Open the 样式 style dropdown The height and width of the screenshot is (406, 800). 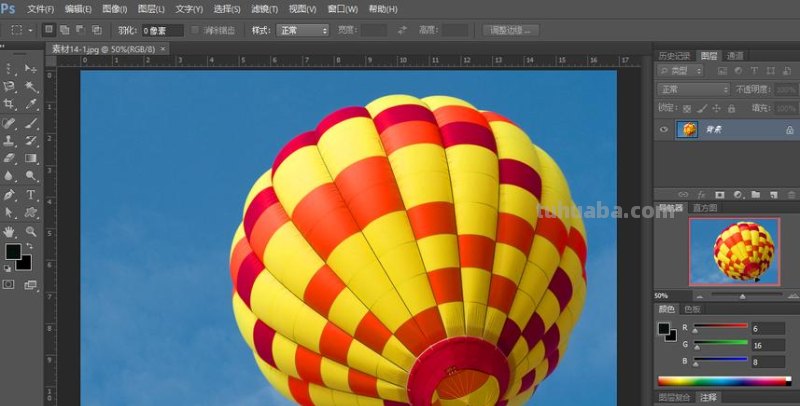302,30
